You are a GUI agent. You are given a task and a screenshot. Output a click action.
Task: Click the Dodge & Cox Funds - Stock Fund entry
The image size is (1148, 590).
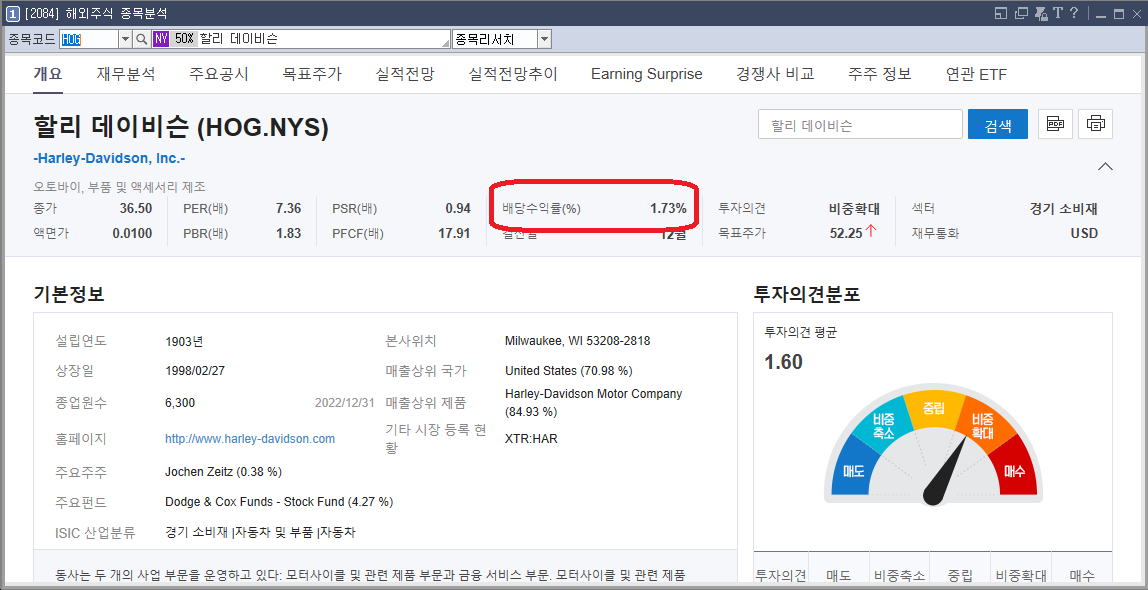tap(279, 501)
